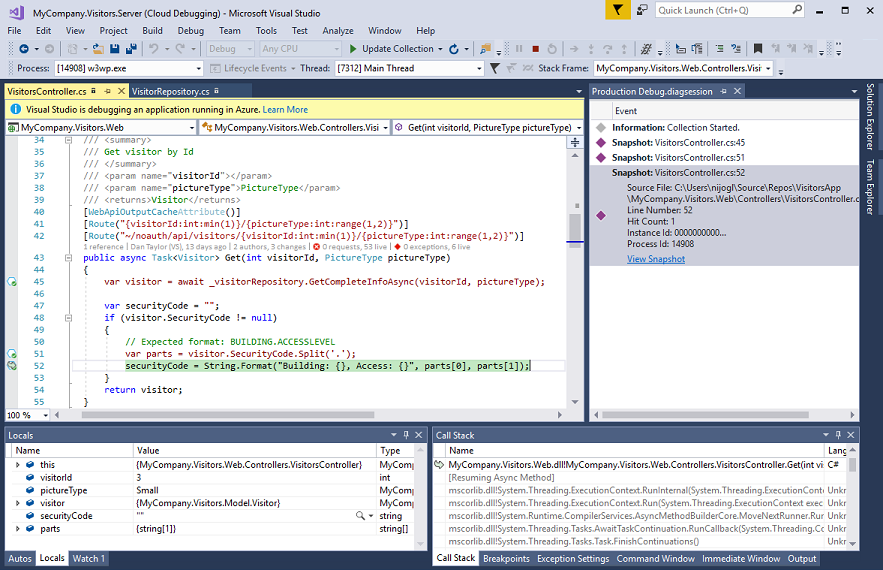This screenshot has width=883, height=570.
Task: Expand the 'visitor' variable in Locals
Action: [x=17, y=503]
